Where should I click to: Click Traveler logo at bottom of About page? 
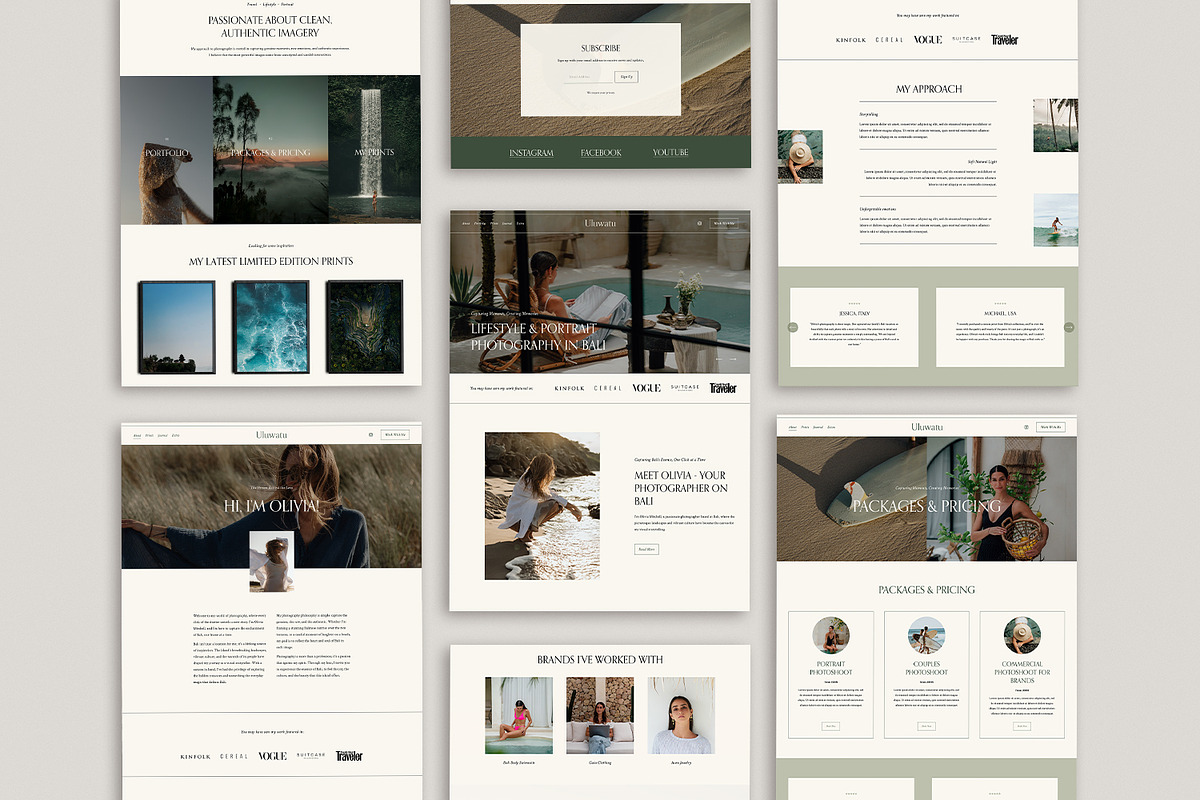pos(349,756)
